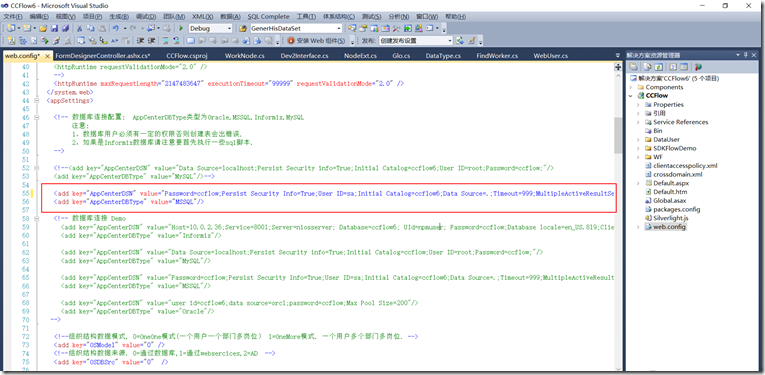Click the Save icon in toolbar
The width and height of the screenshot is (765, 375).
tap(54, 28)
